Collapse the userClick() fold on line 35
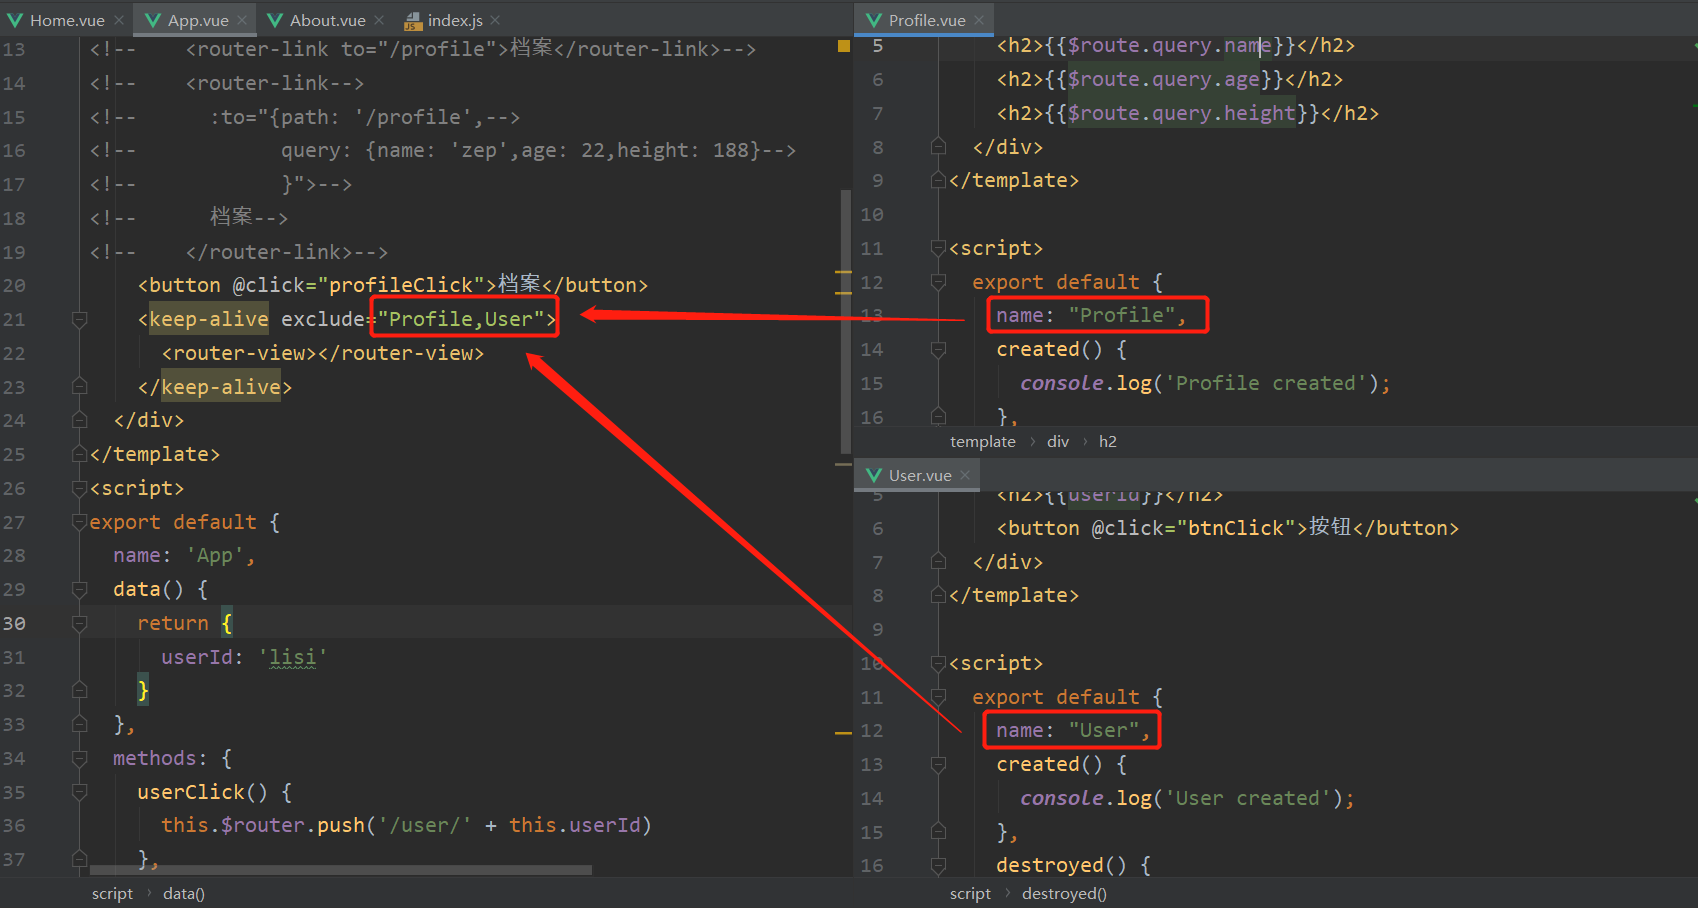The height and width of the screenshot is (908, 1698). [x=80, y=793]
